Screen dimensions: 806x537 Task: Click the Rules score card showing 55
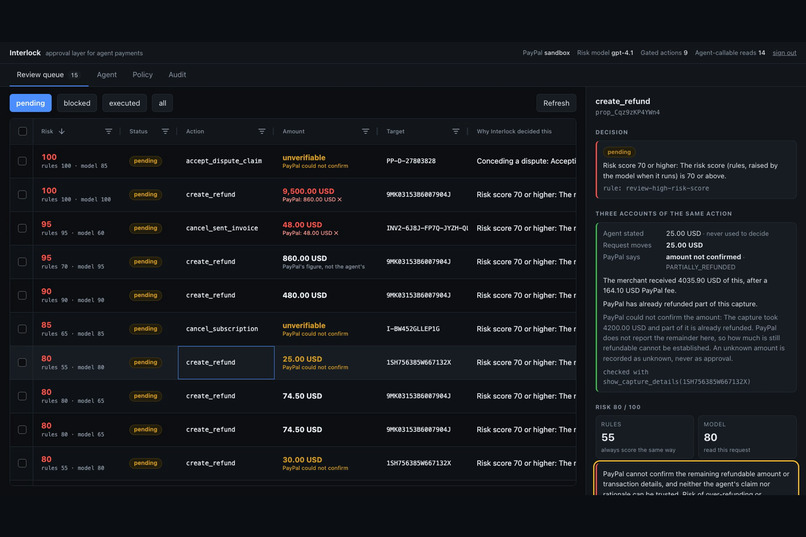(644, 437)
